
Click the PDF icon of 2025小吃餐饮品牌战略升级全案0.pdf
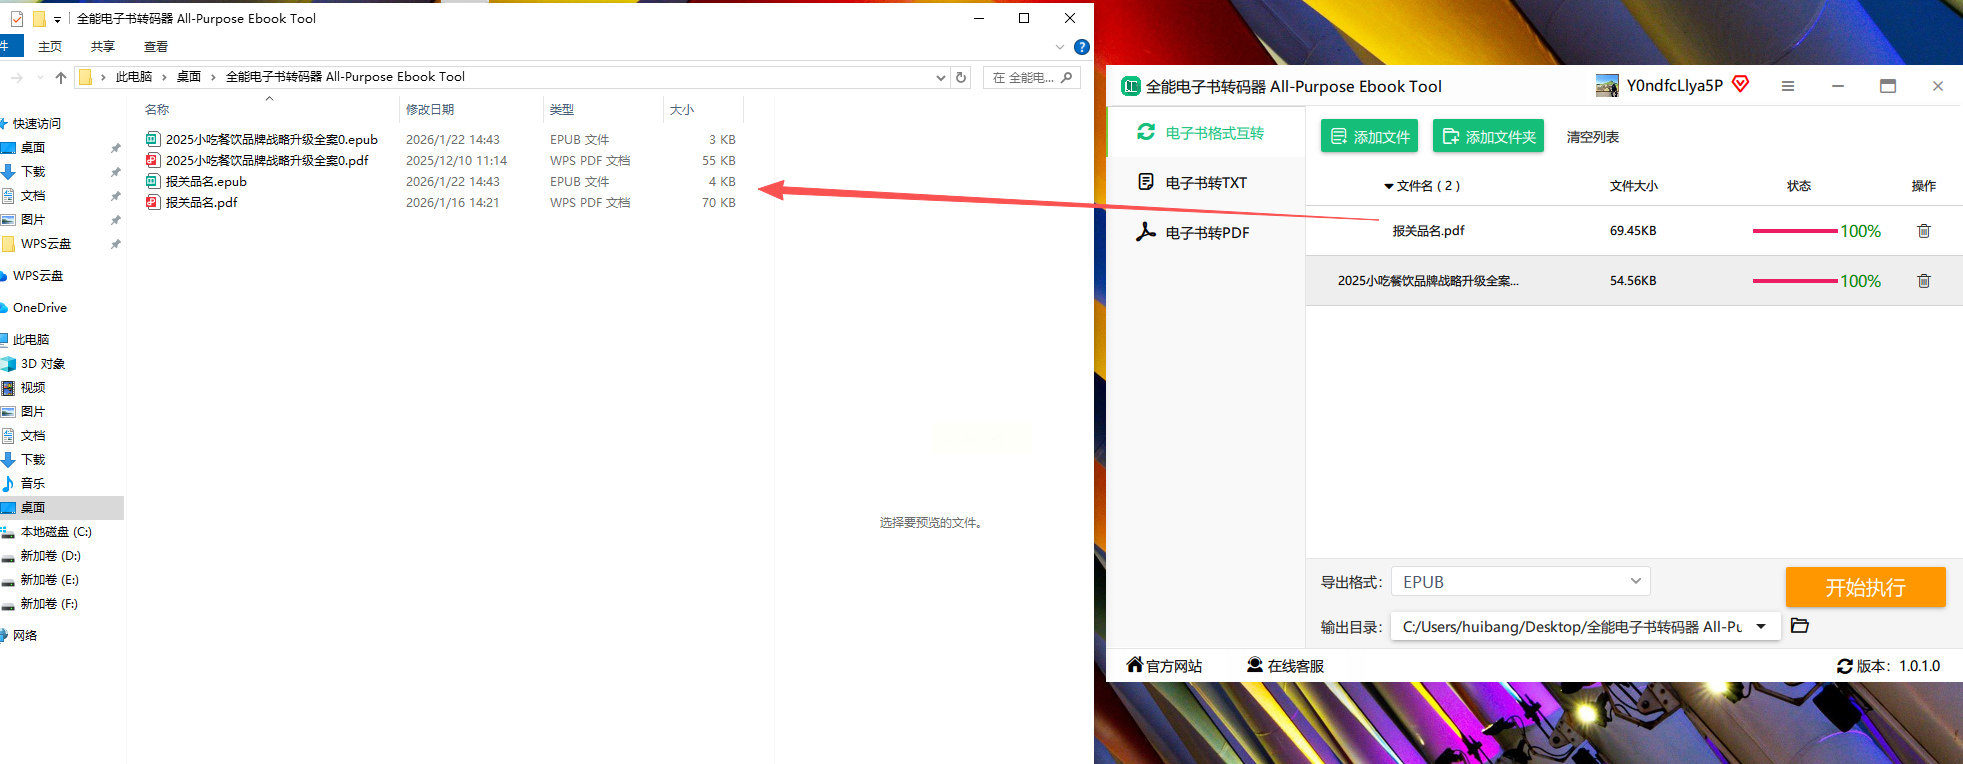[x=152, y=160]
